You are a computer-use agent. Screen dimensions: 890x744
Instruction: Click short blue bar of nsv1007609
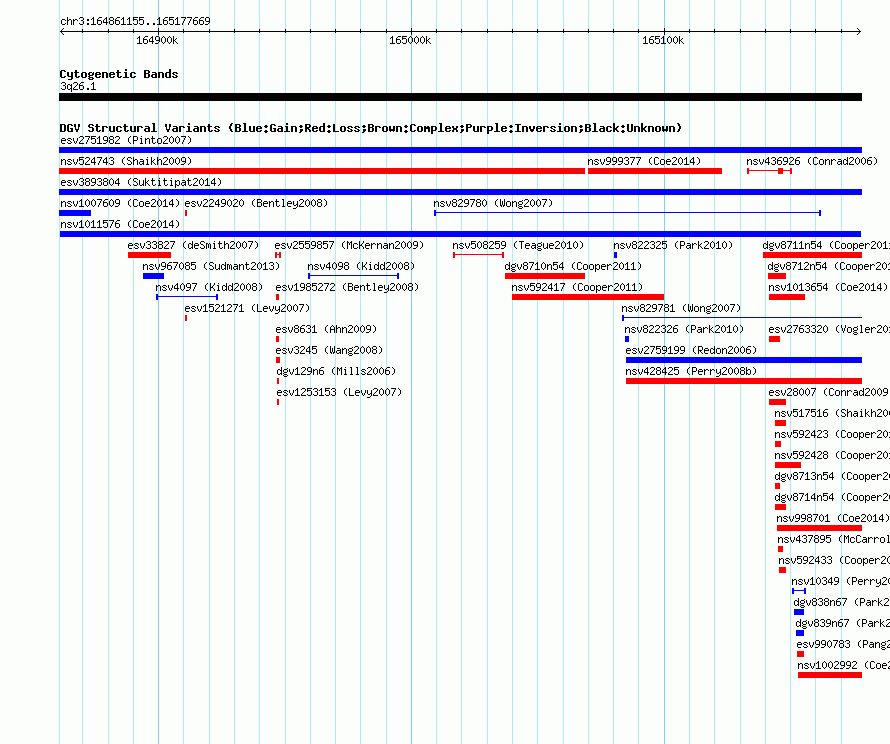point(75,213)
